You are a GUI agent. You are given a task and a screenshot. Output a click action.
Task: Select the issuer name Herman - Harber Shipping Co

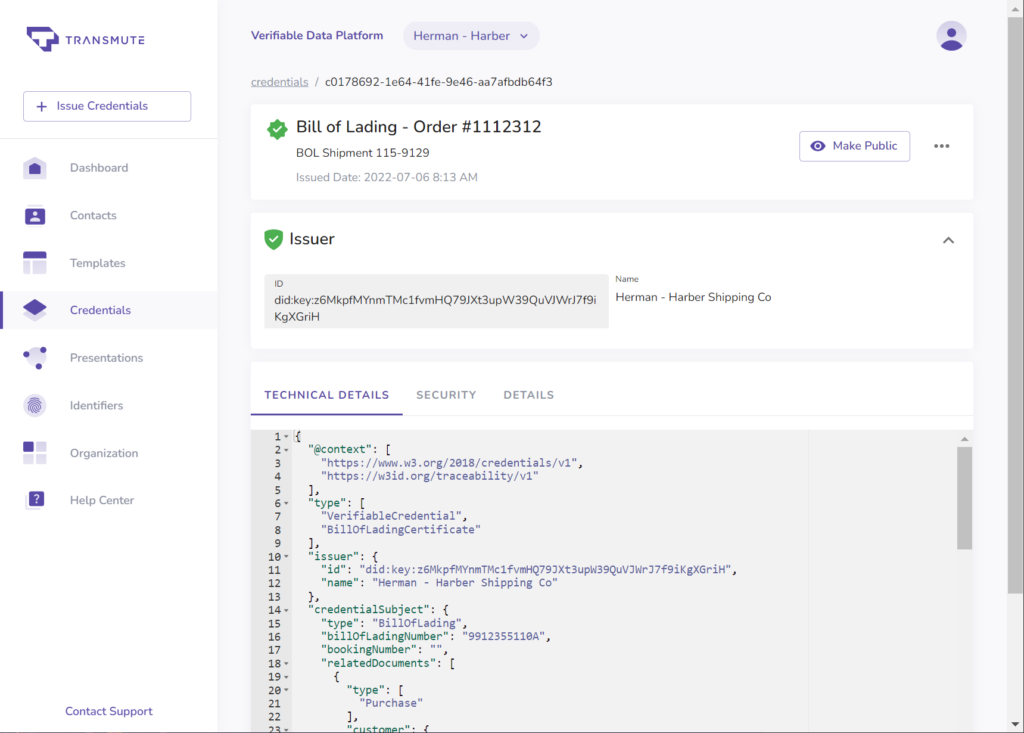693,297
